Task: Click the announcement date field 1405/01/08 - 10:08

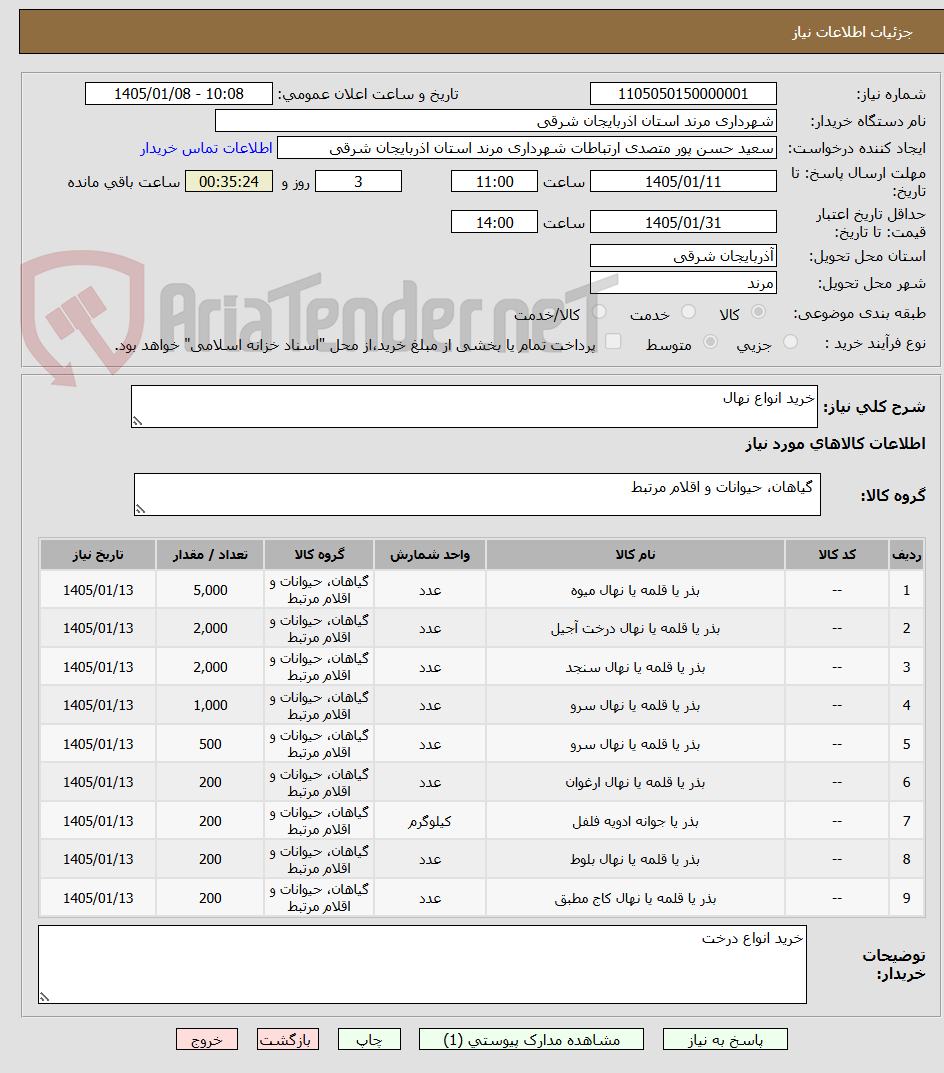Action: [179, 94]
